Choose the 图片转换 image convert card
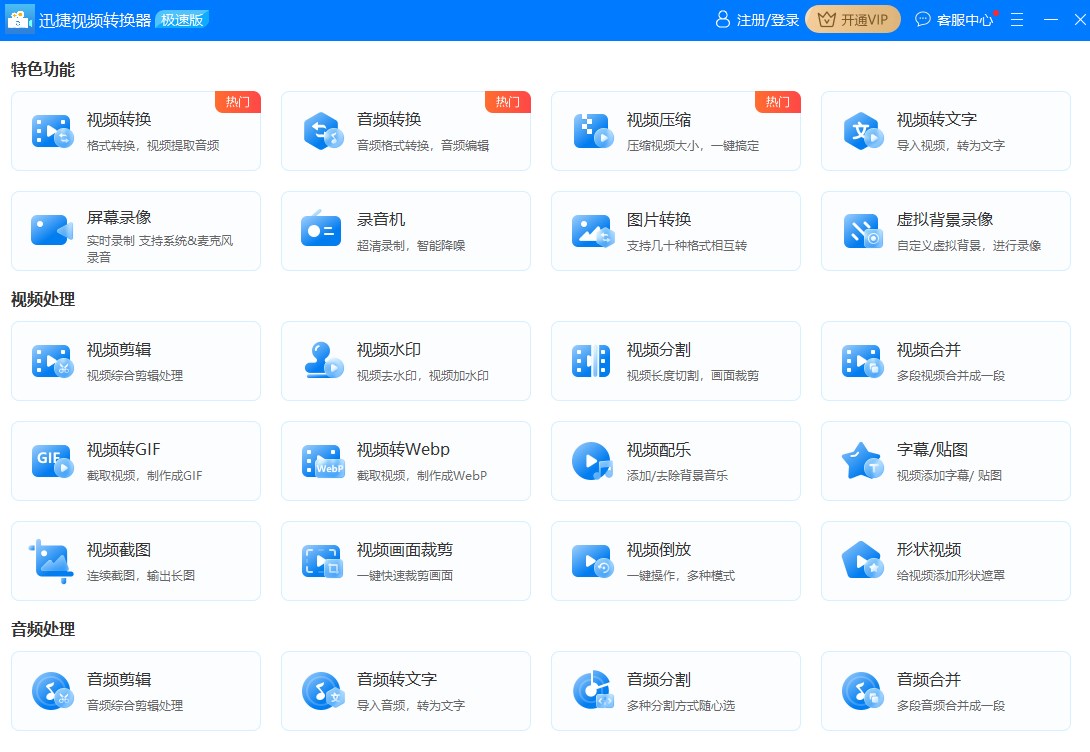Image resolution: width=1090 pixels, height=752 pixels. tap(676, 231)
